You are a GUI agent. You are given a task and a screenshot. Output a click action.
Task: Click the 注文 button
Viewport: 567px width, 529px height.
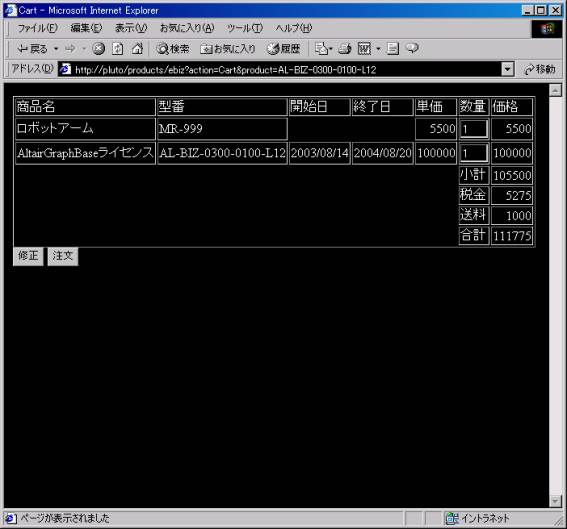click(x=63, y=256)
